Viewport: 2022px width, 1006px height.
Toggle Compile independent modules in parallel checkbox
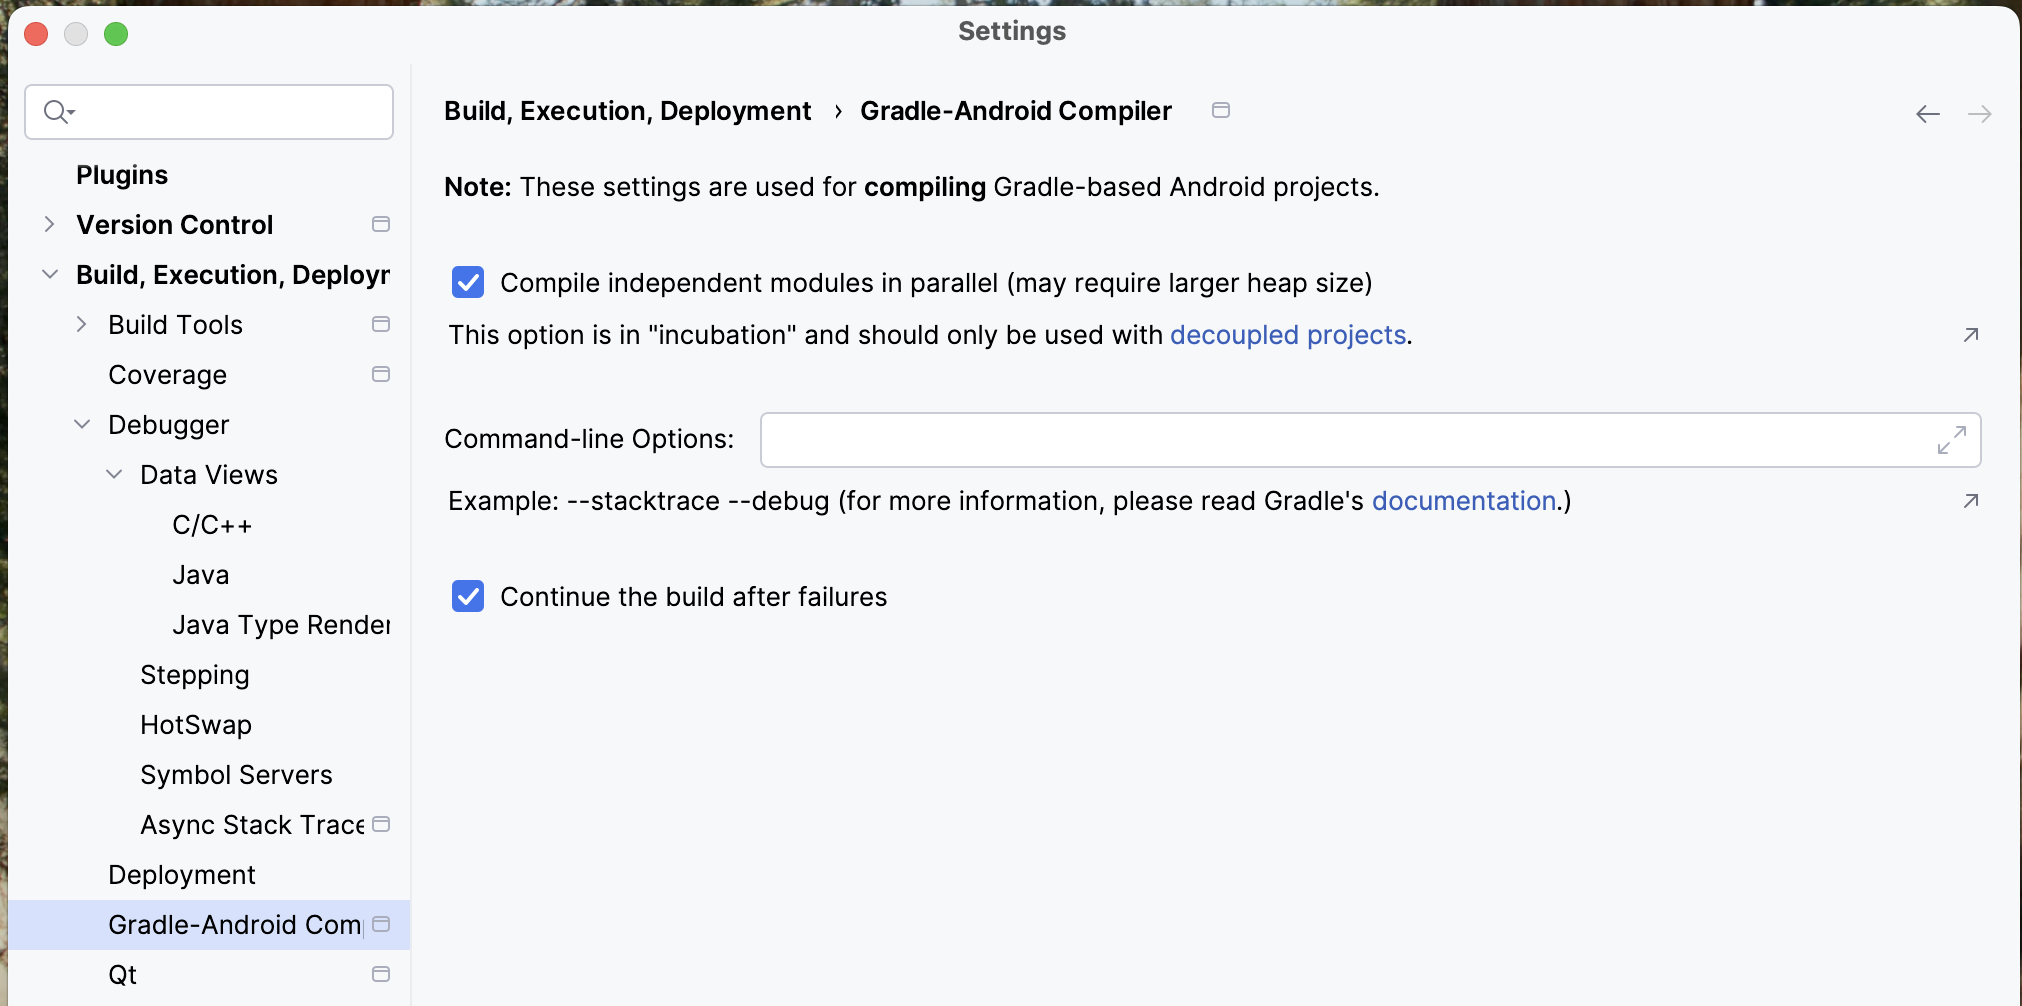tap(468, 283)
